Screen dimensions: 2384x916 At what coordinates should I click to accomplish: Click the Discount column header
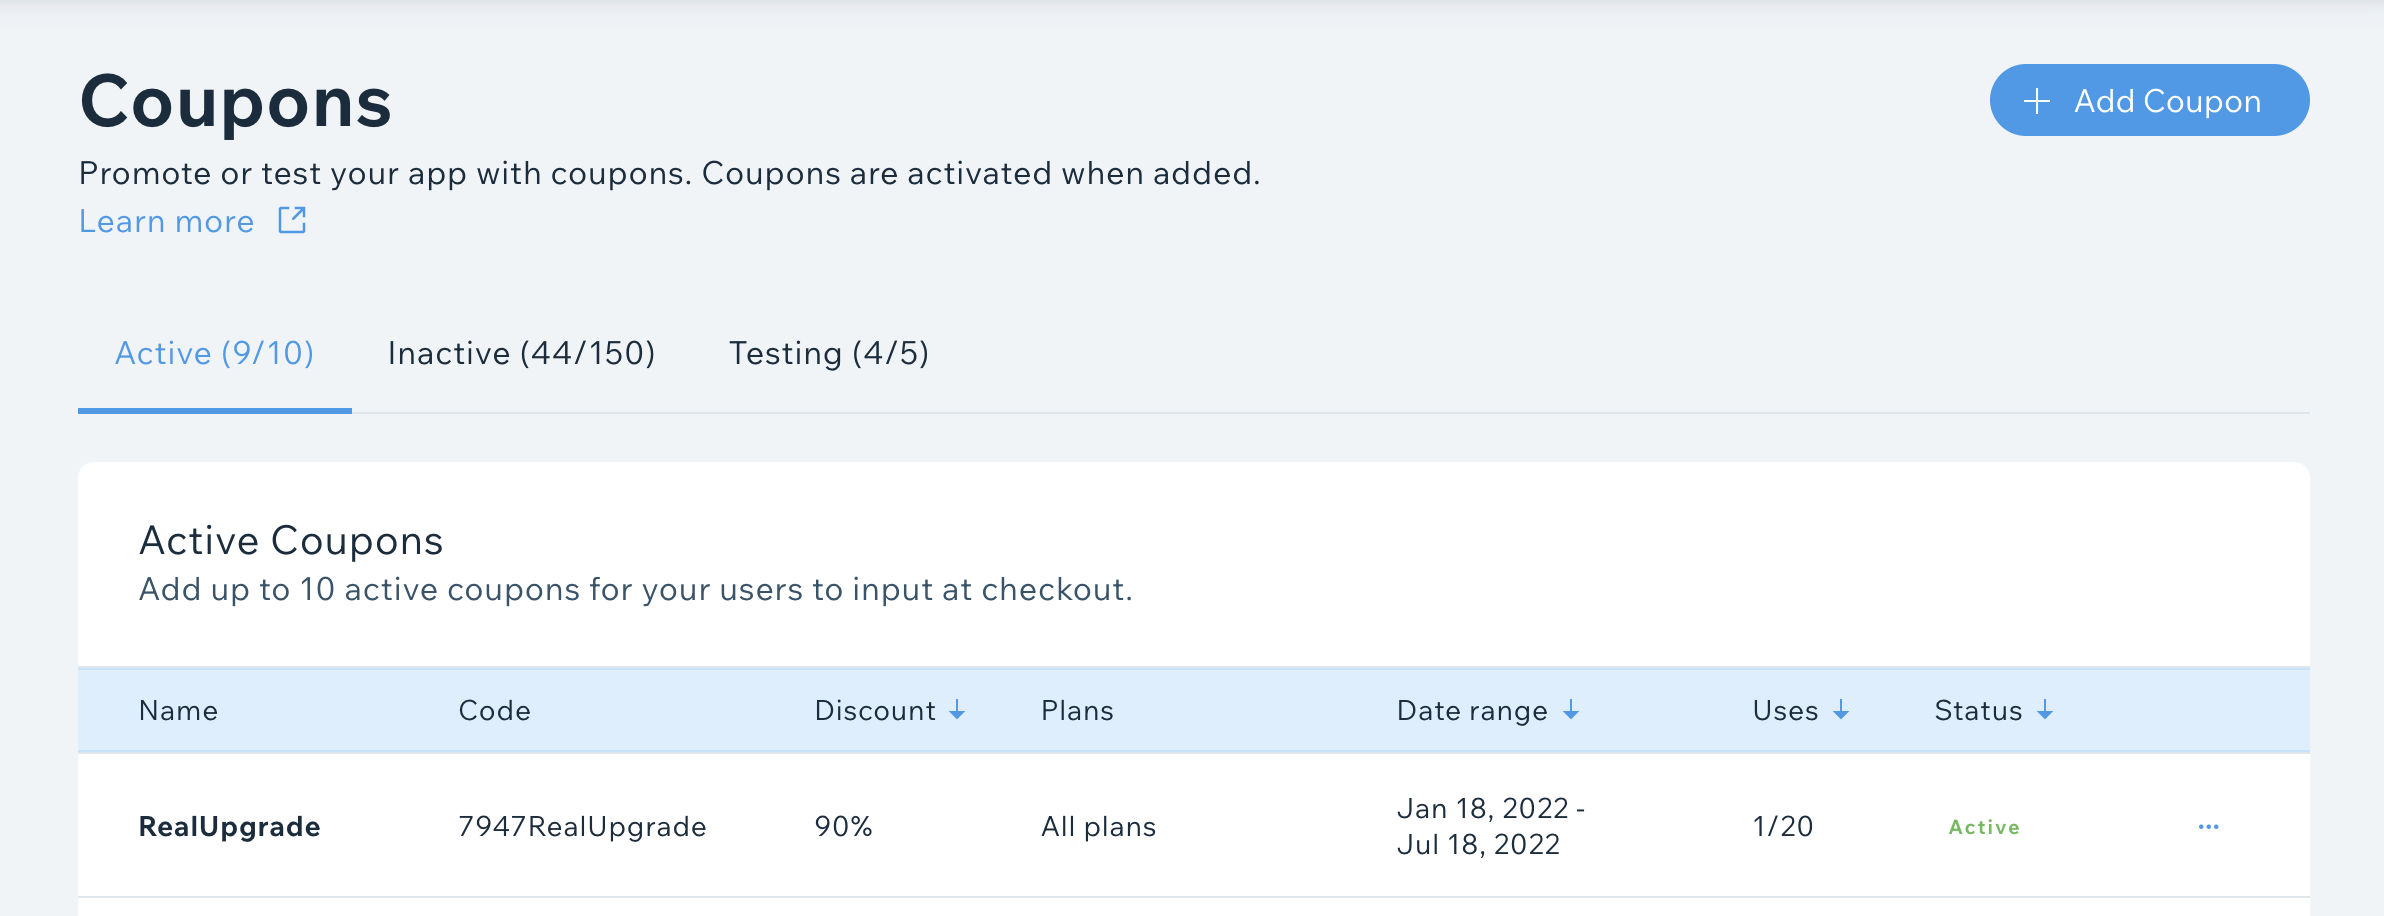[875, 710]
